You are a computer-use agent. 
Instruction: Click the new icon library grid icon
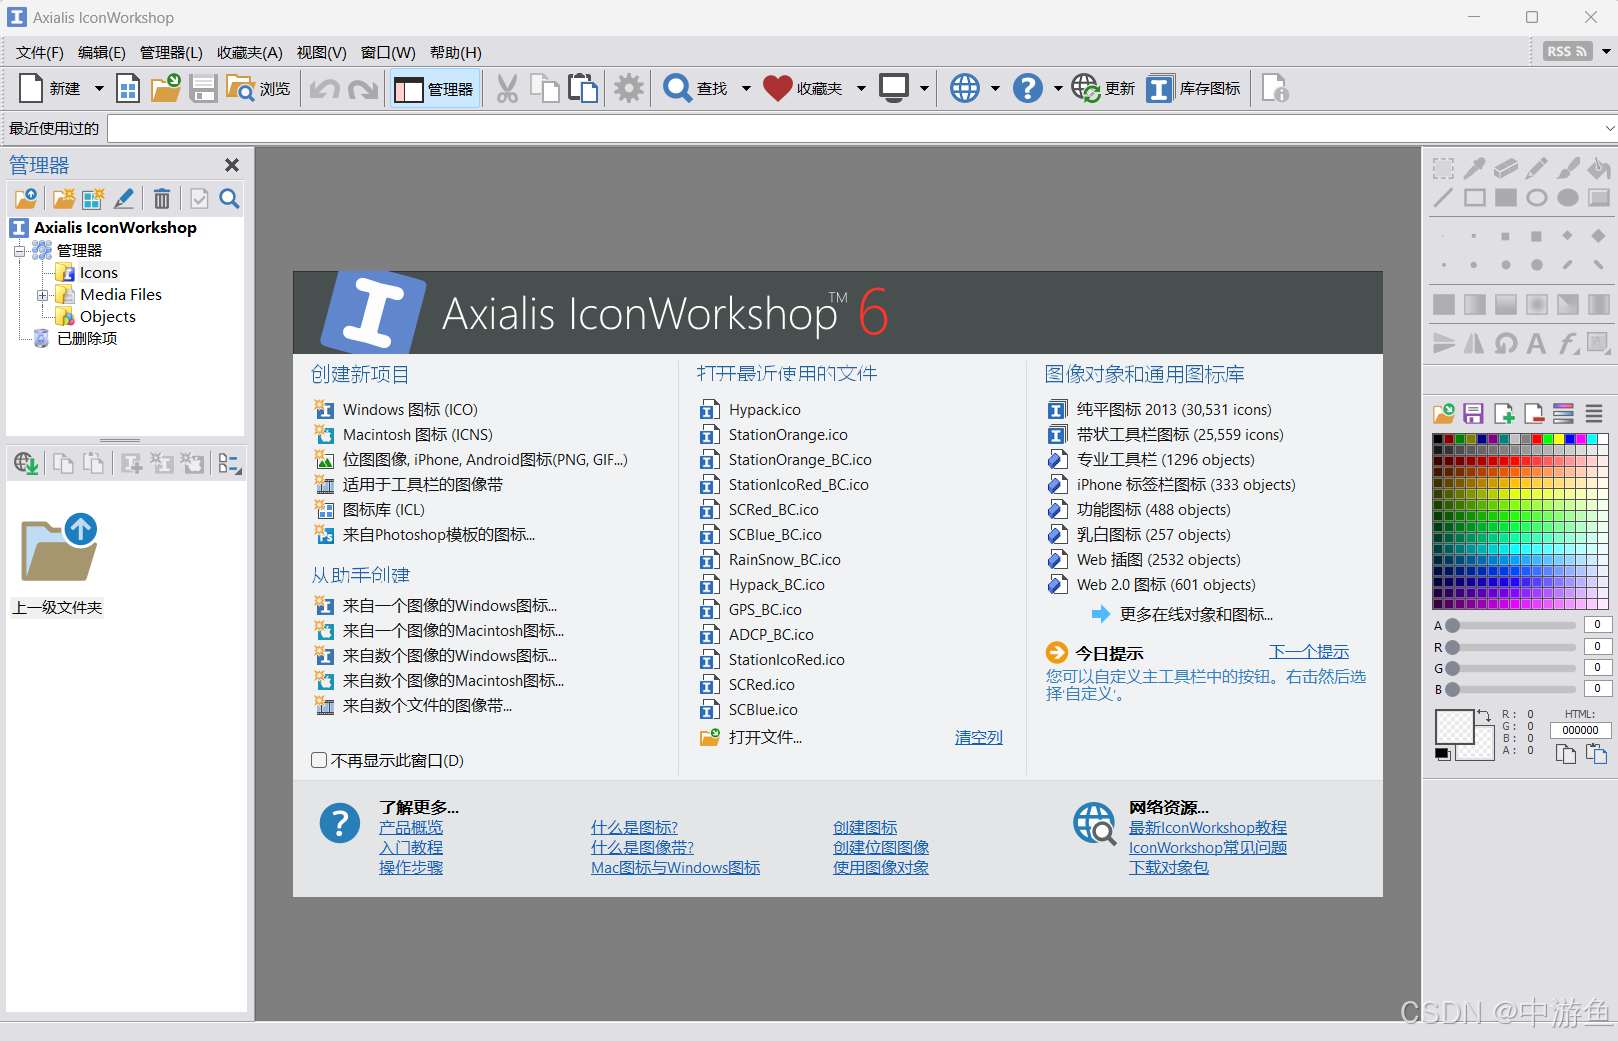128,89
